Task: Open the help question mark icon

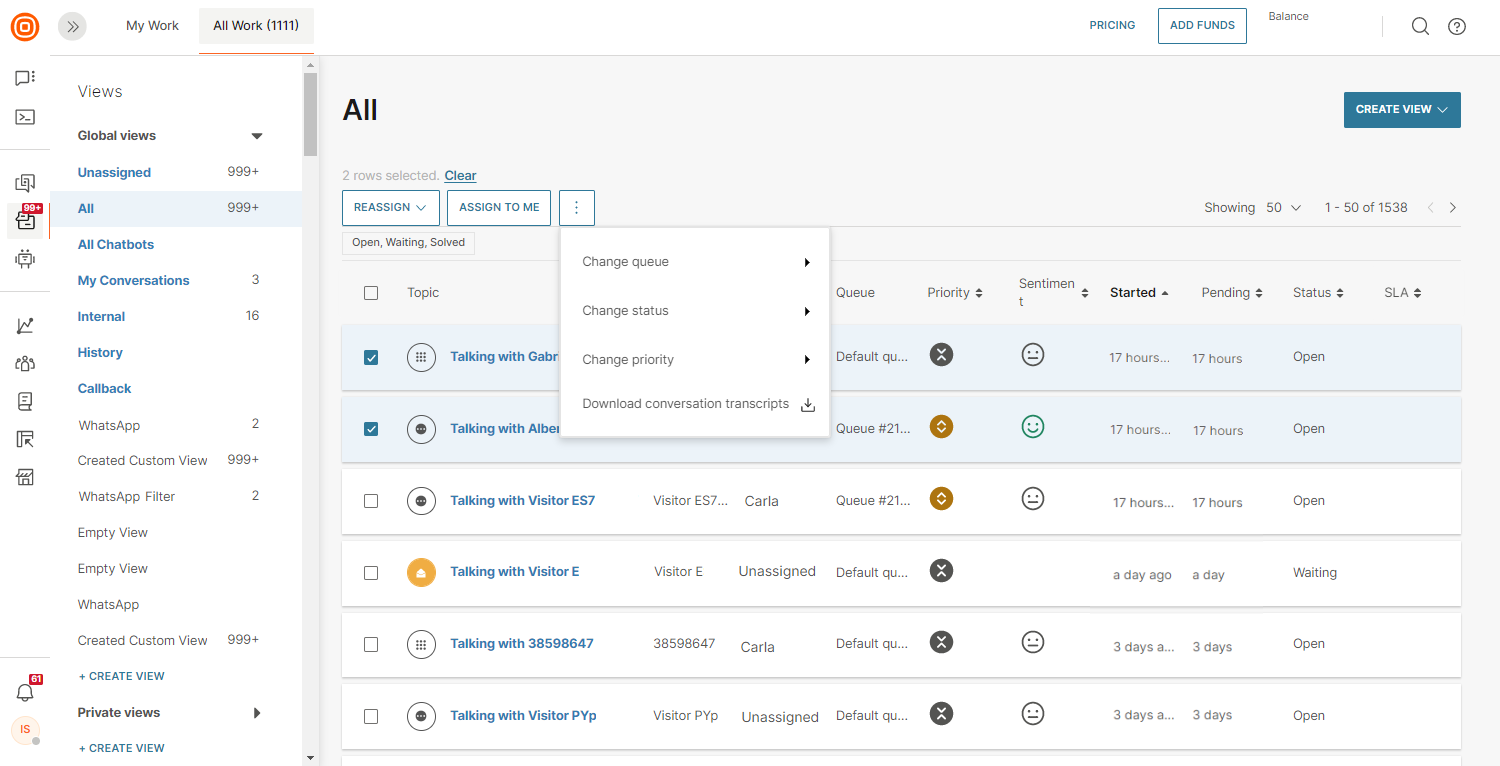Action: coord(1457,26)
